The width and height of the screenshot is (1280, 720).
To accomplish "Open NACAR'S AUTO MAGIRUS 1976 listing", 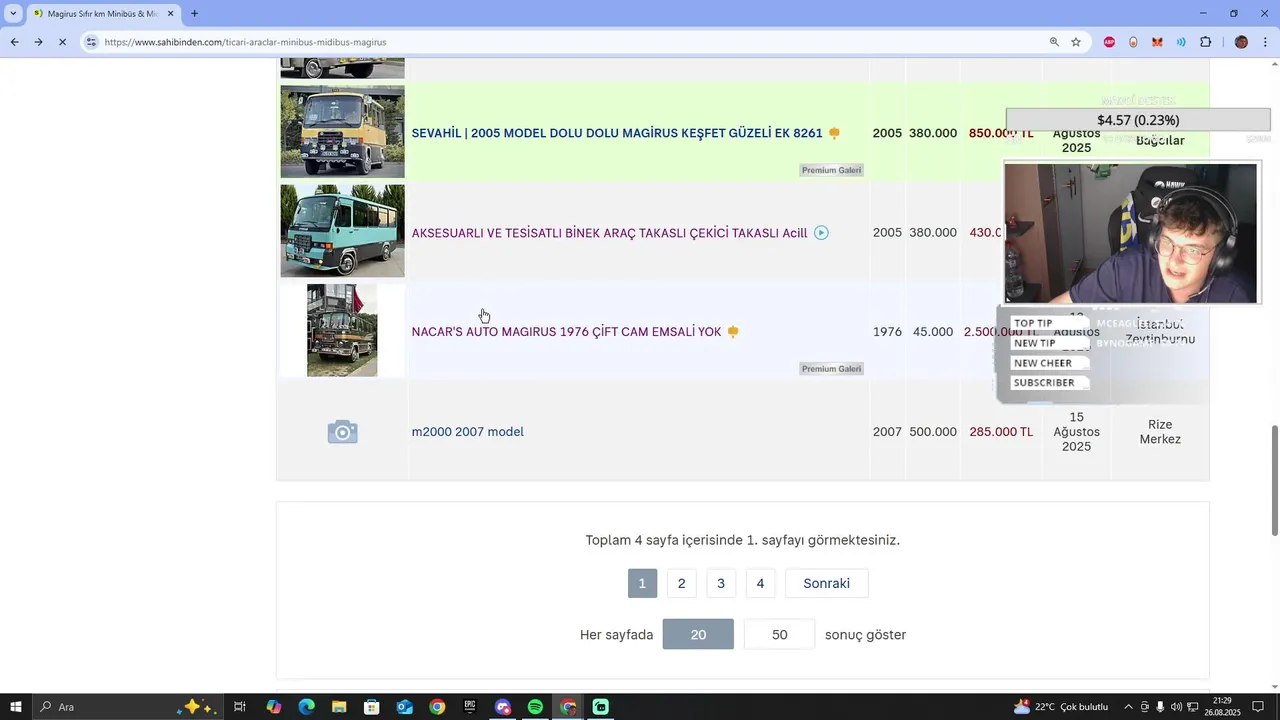I will pos(566,332).
